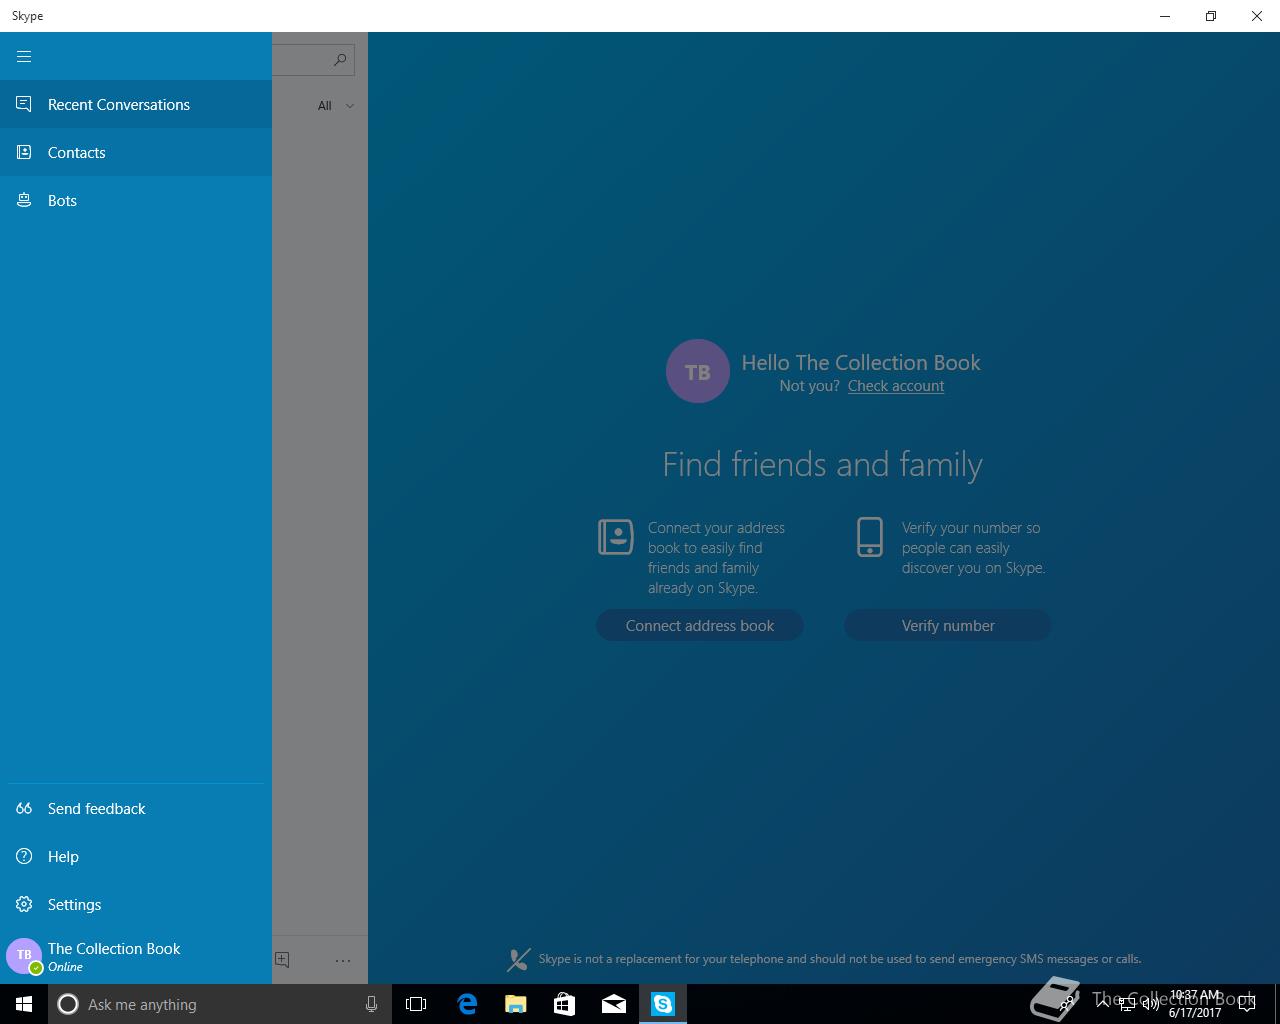The width and height of the screenshot is (1280, 1024).
Task: Click the TB avatar on welcome screen
Action: 698,371
